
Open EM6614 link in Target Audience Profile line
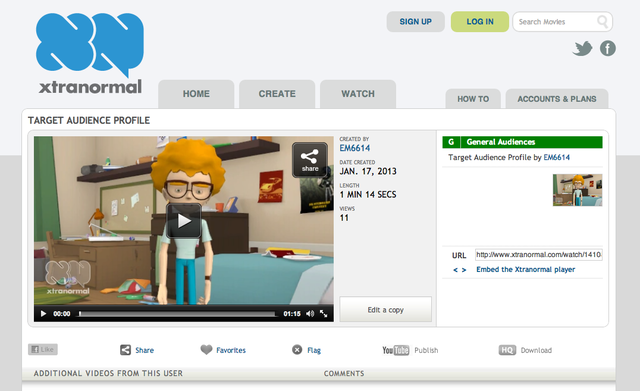pyautogui.click(x=557, y=158)
